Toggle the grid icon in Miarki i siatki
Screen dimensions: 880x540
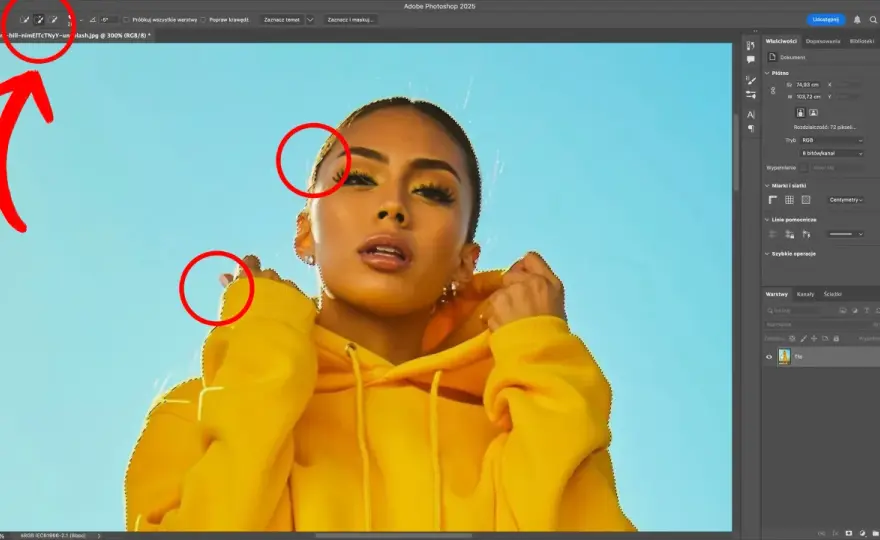(x=789, y=200)
